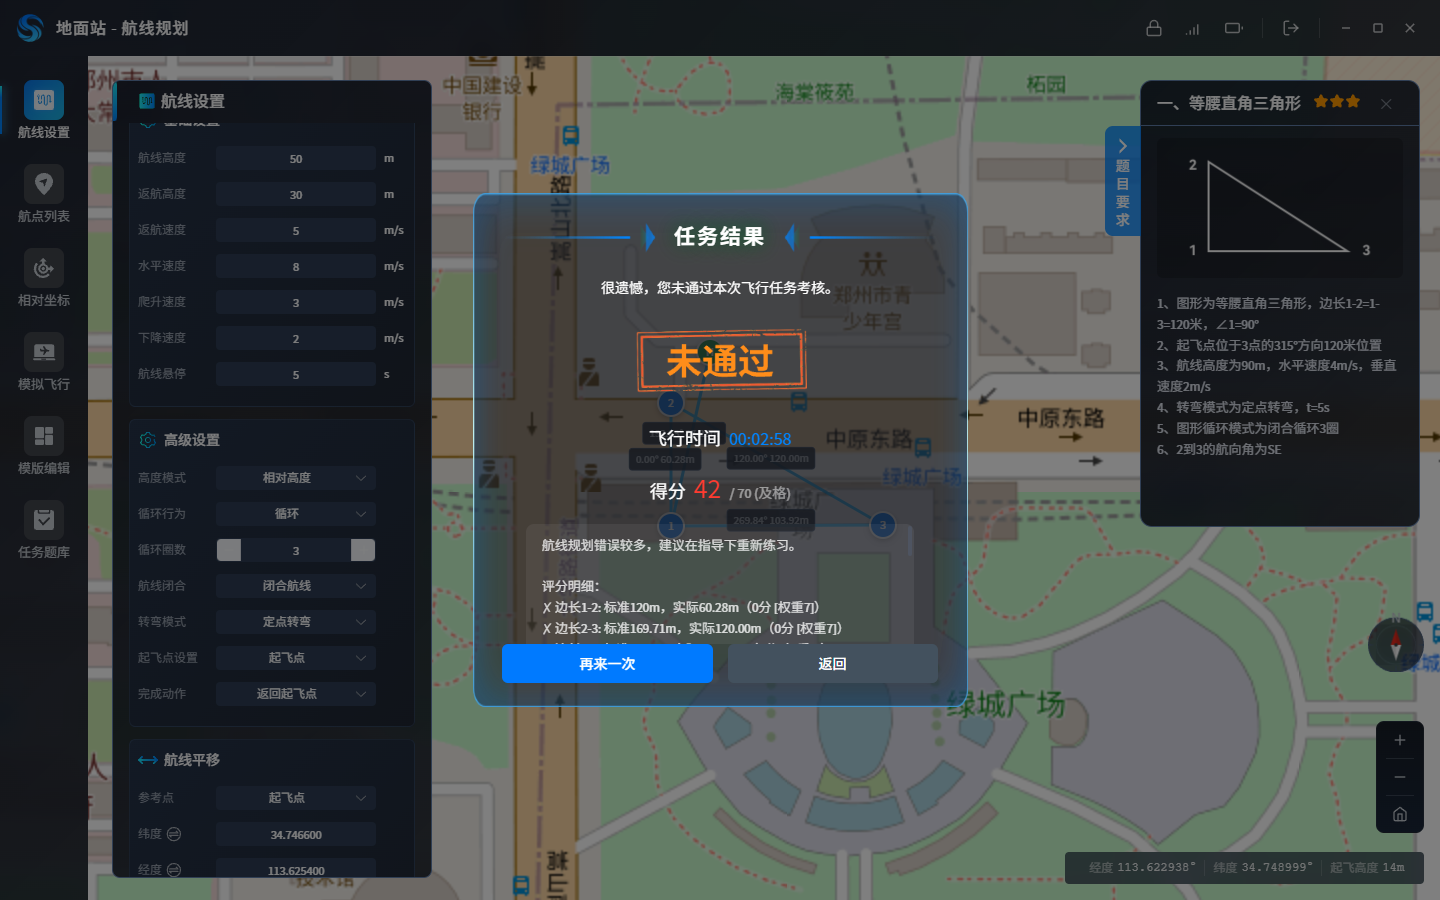Reset map to home position
1440x900 pixels.
coord(1400,814)
